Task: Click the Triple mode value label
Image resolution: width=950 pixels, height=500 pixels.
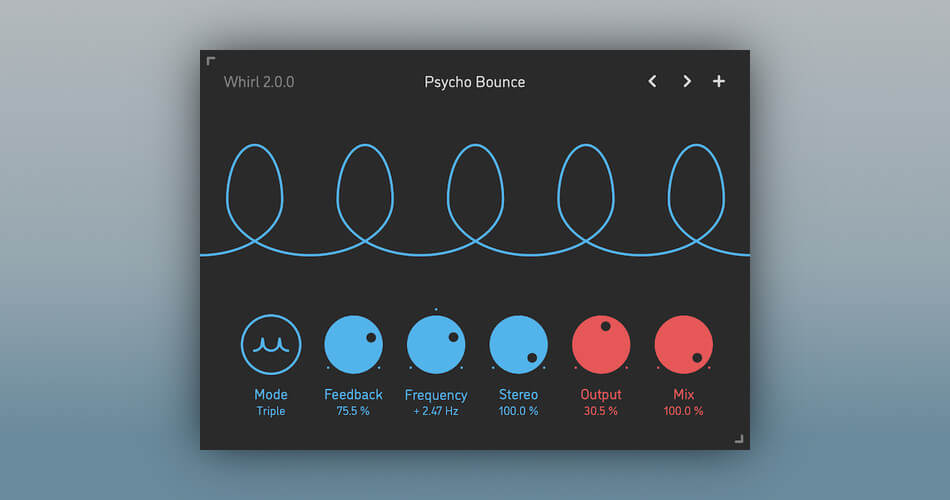Action: coord(271,411)
